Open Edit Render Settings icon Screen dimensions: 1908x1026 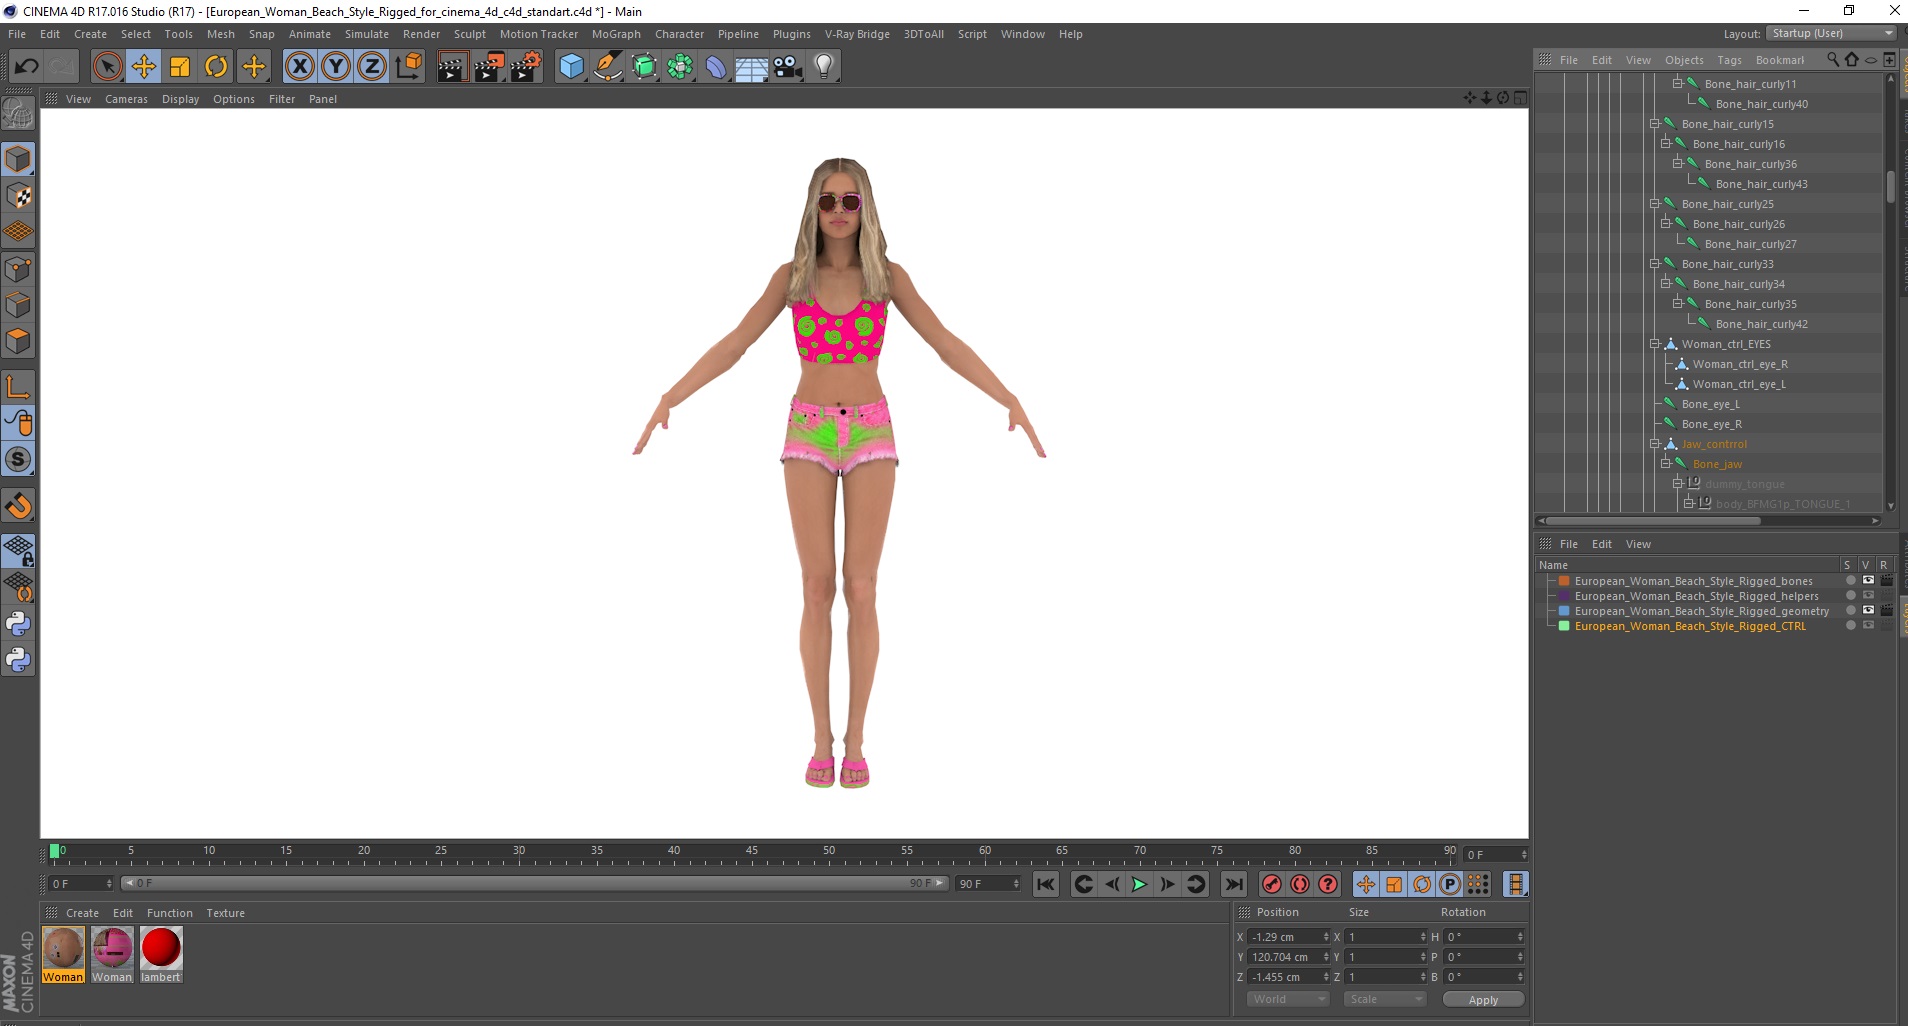(526, 67)
